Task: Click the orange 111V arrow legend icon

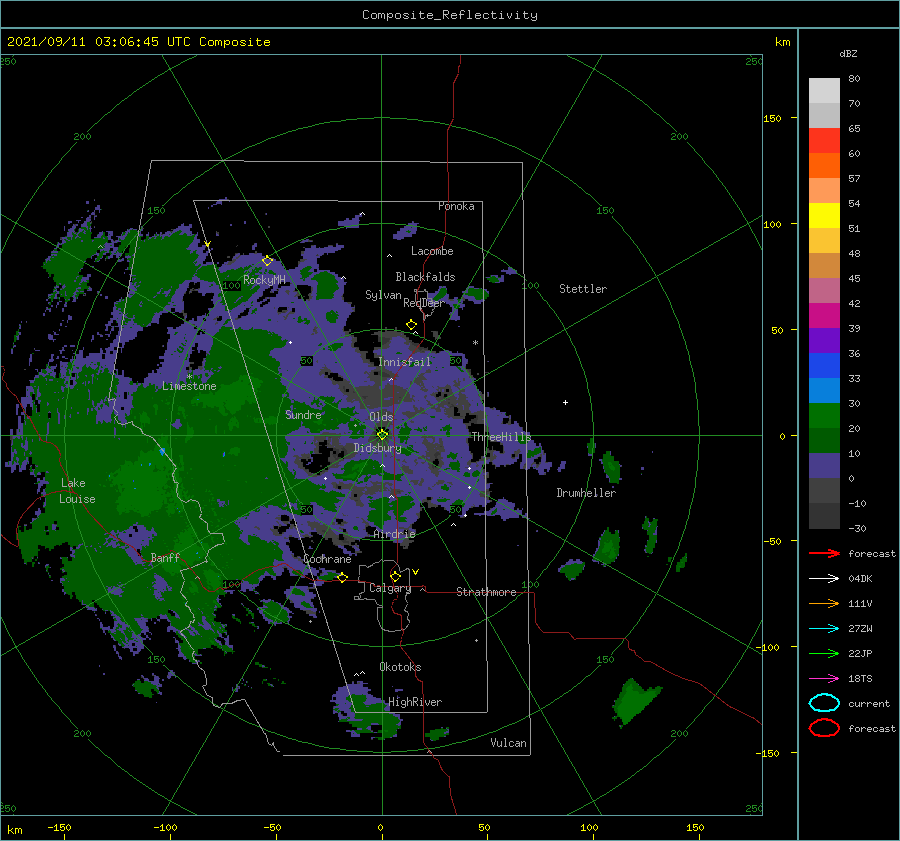Action: (x=824, y=603)
